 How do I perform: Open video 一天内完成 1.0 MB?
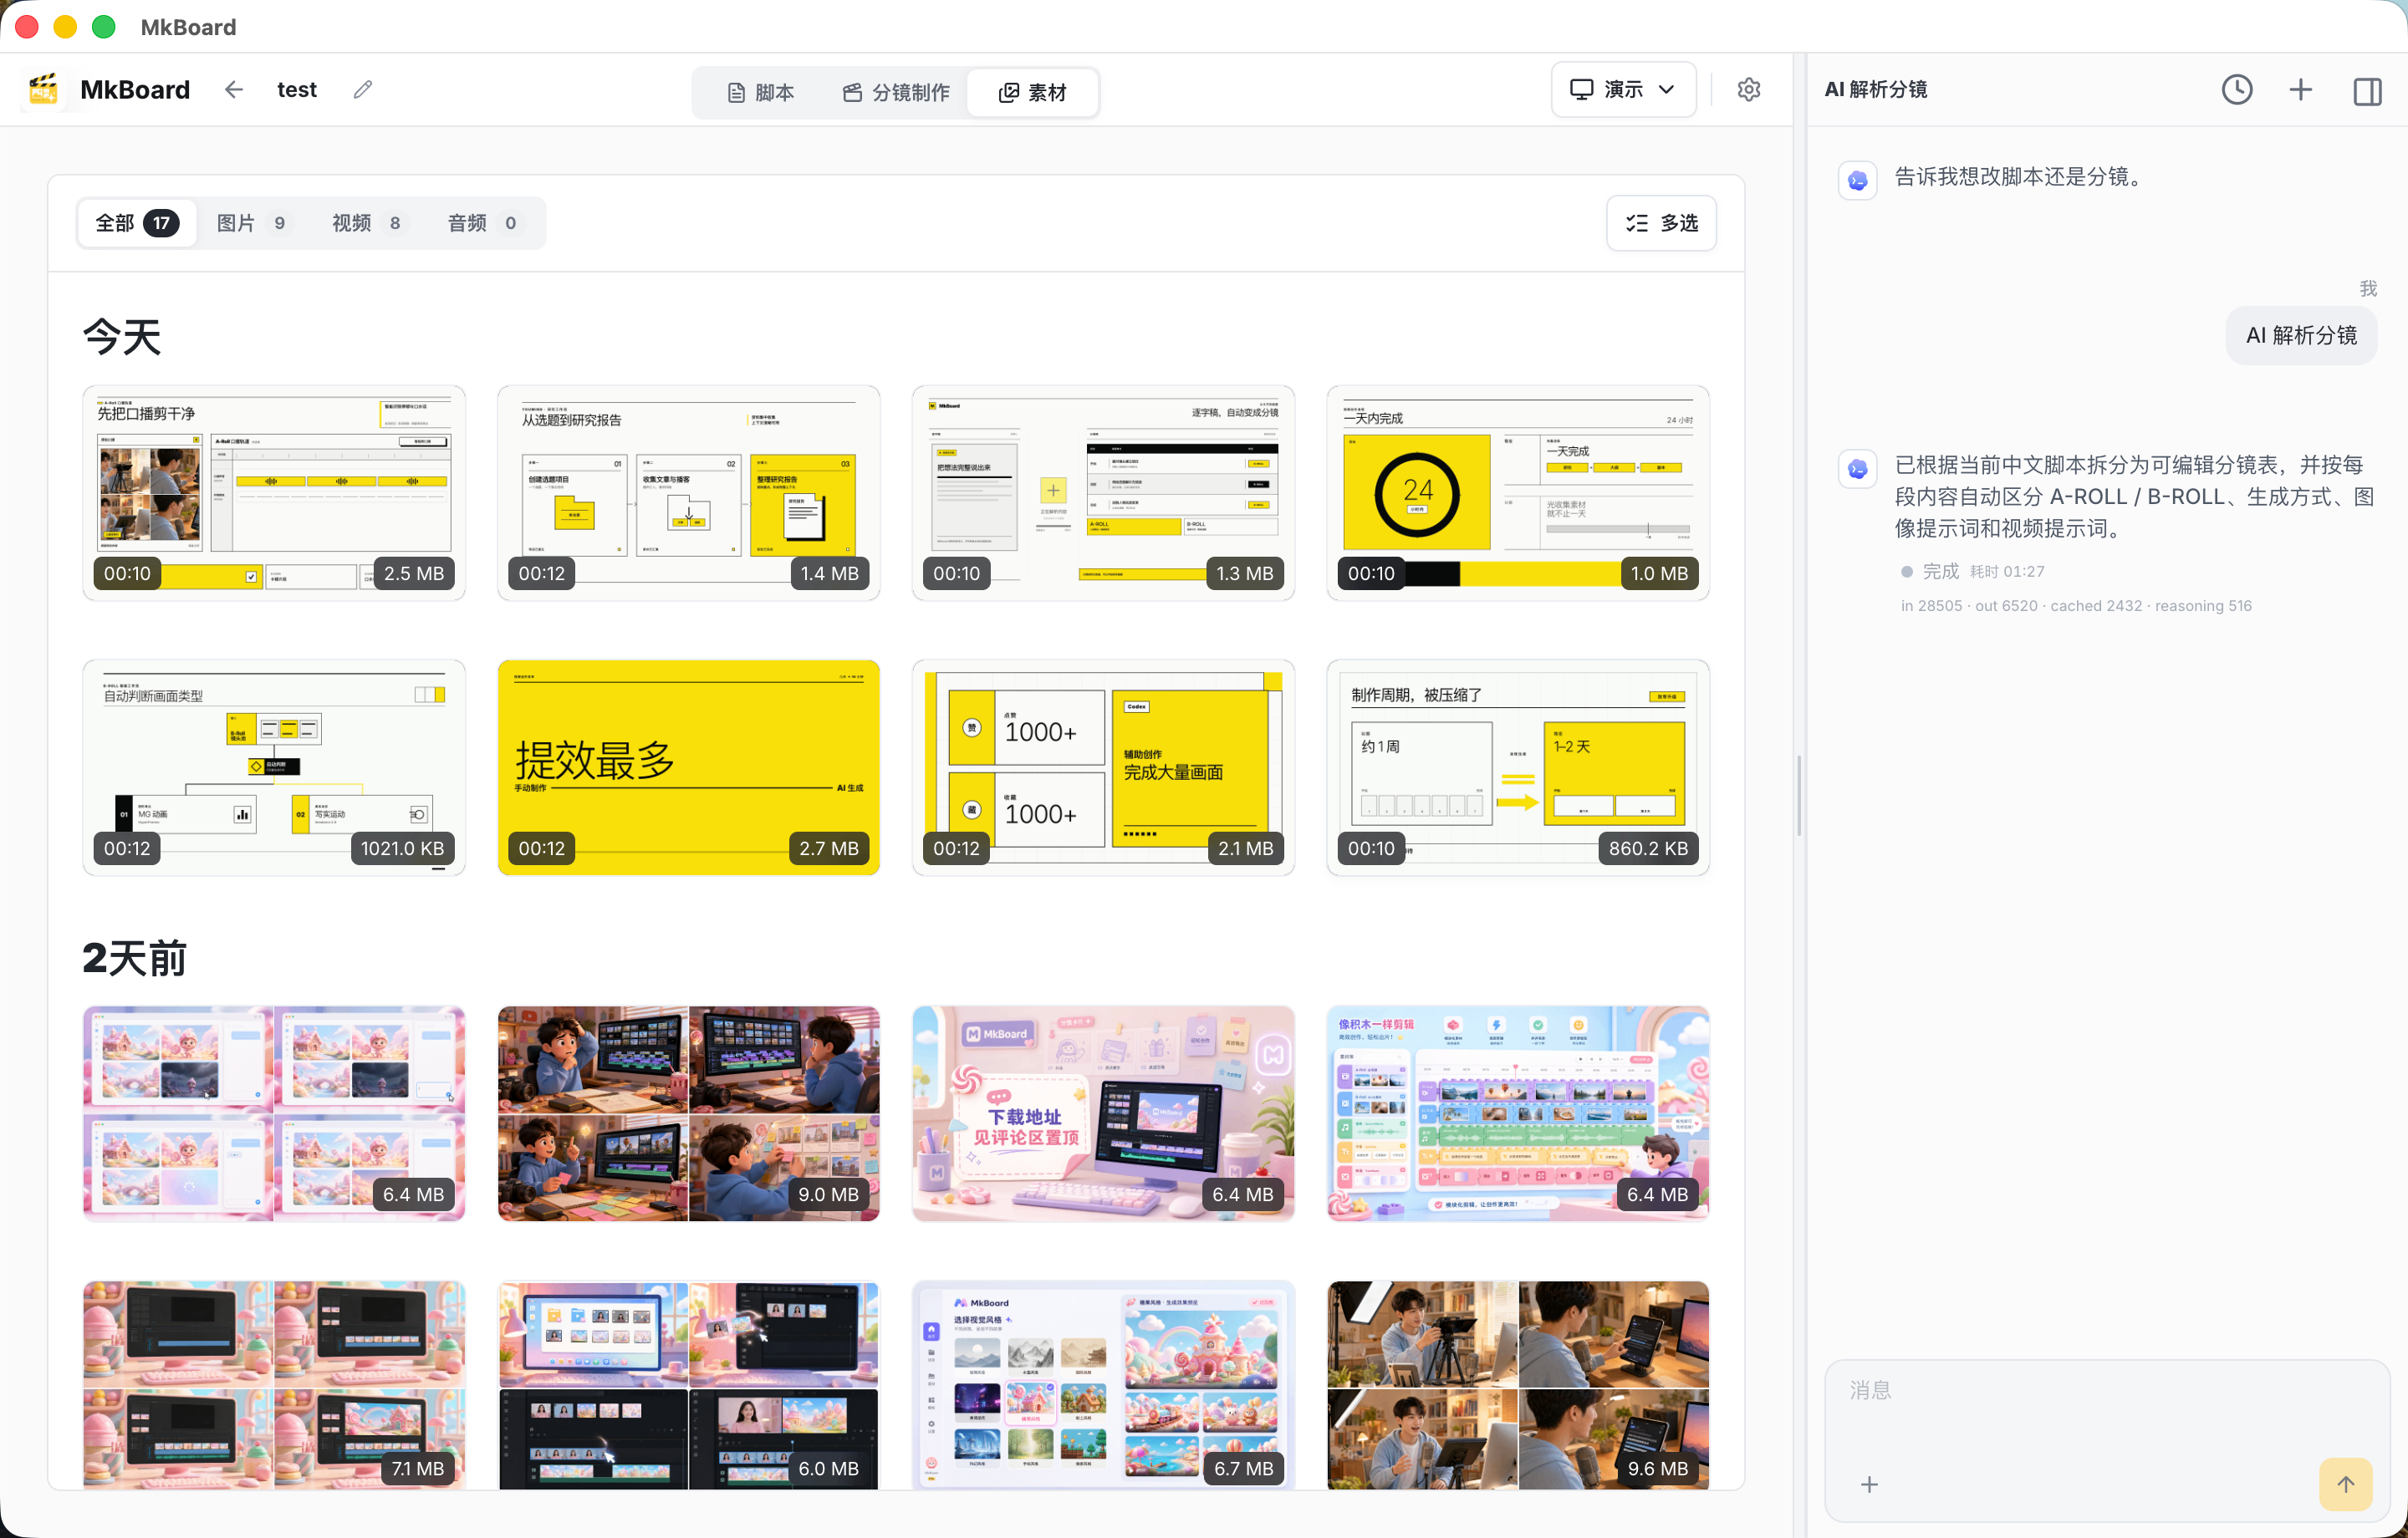click(x=1518, y=493)
